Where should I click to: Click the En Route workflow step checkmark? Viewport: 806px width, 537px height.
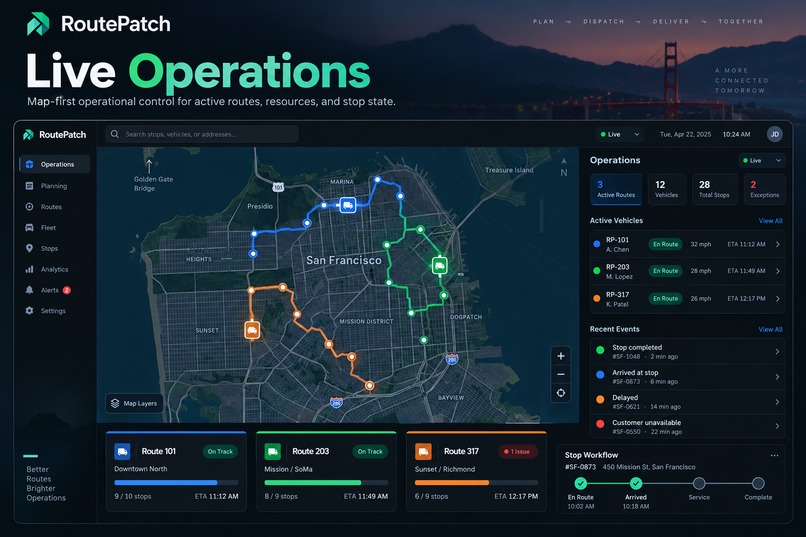coord(581,483)
